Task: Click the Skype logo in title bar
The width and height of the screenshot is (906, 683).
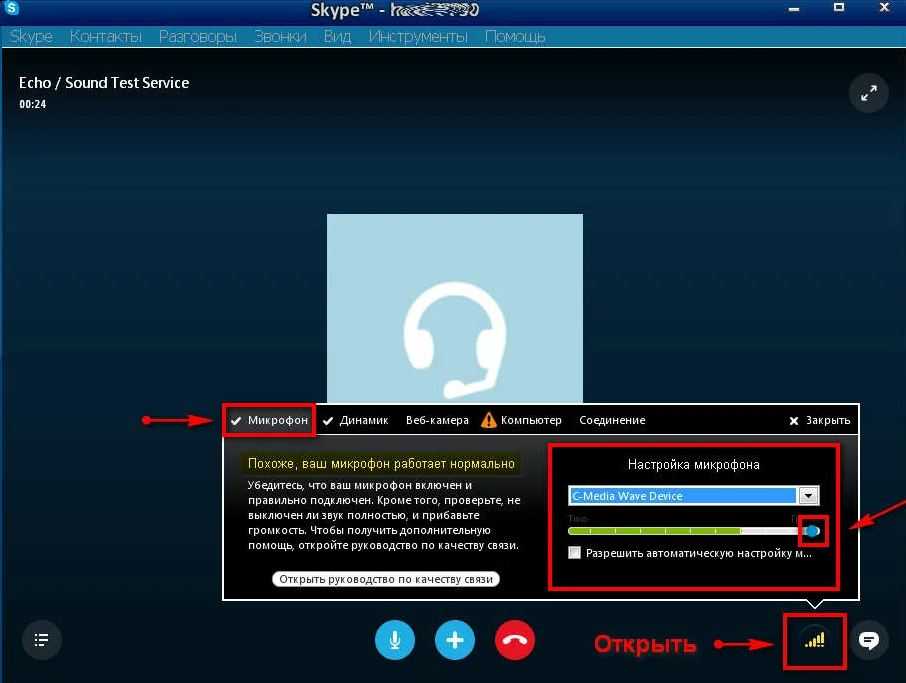Action: point(11,11)
